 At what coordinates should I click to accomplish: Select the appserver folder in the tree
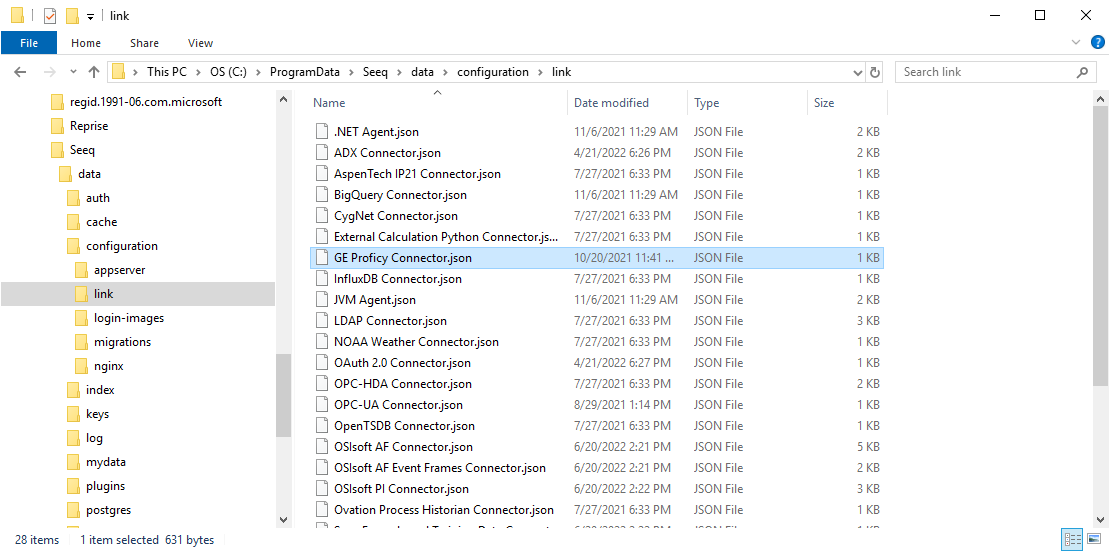click(119, 270)
